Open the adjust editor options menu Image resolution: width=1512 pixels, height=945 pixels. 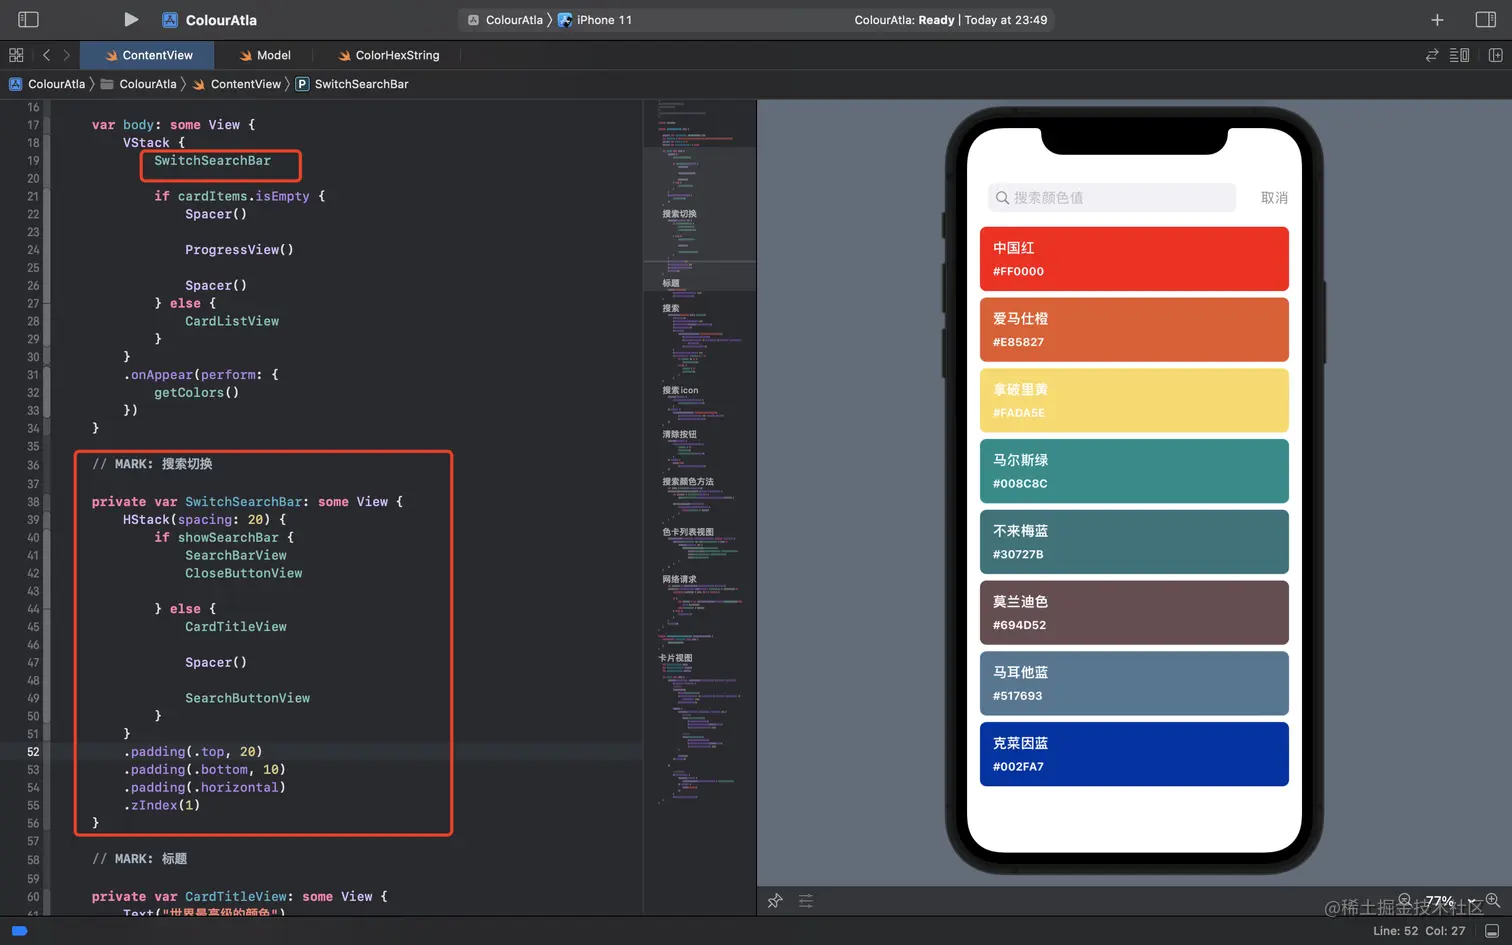click(1459, 55)
